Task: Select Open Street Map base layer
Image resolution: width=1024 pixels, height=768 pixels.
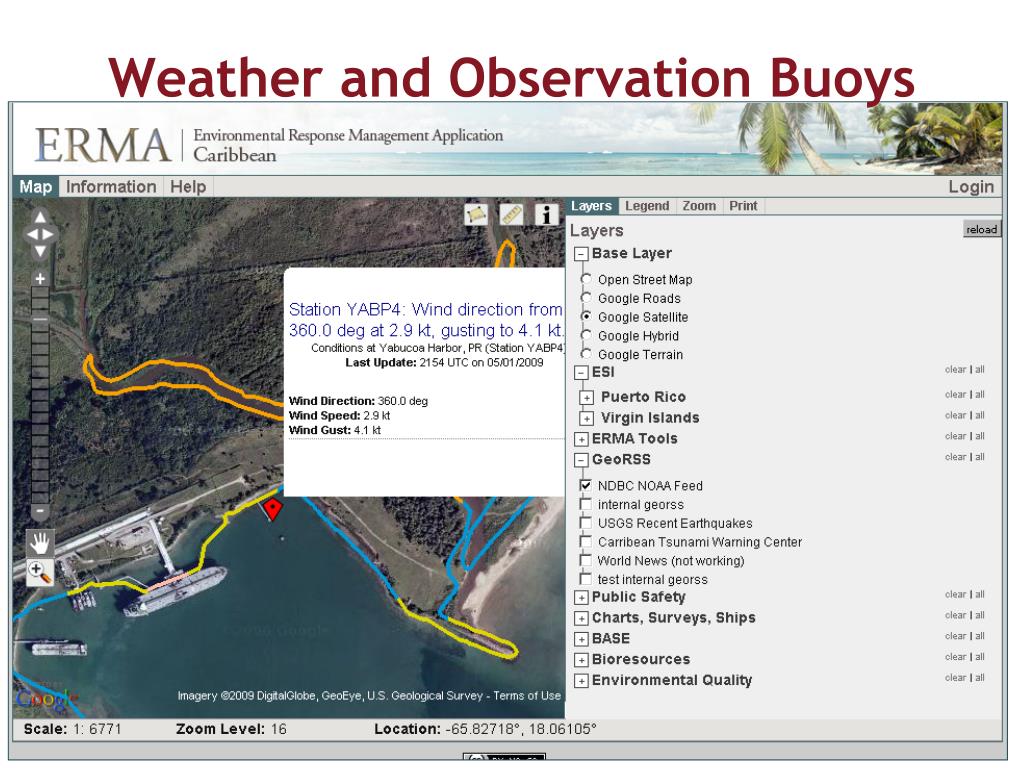Action: click(x=586, y=279)
